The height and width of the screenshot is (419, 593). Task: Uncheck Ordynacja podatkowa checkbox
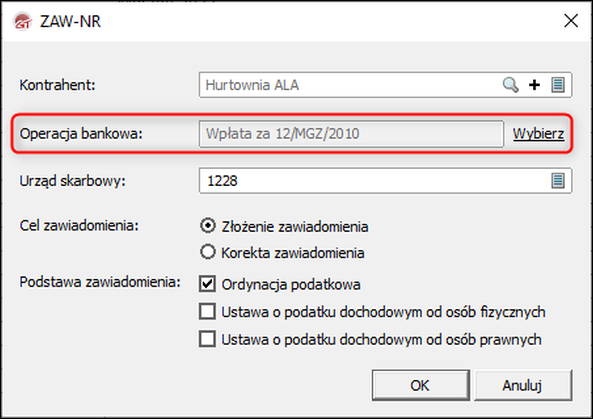coord(207,284)
